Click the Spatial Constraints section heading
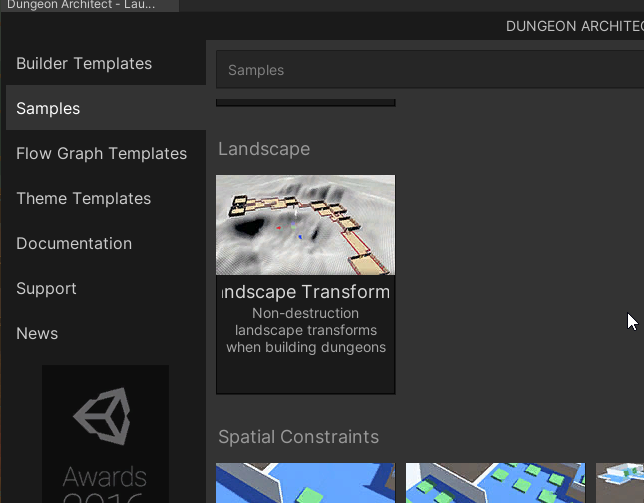Image resolution: width=644 pixels, height=503 pixels. (299, 436)
